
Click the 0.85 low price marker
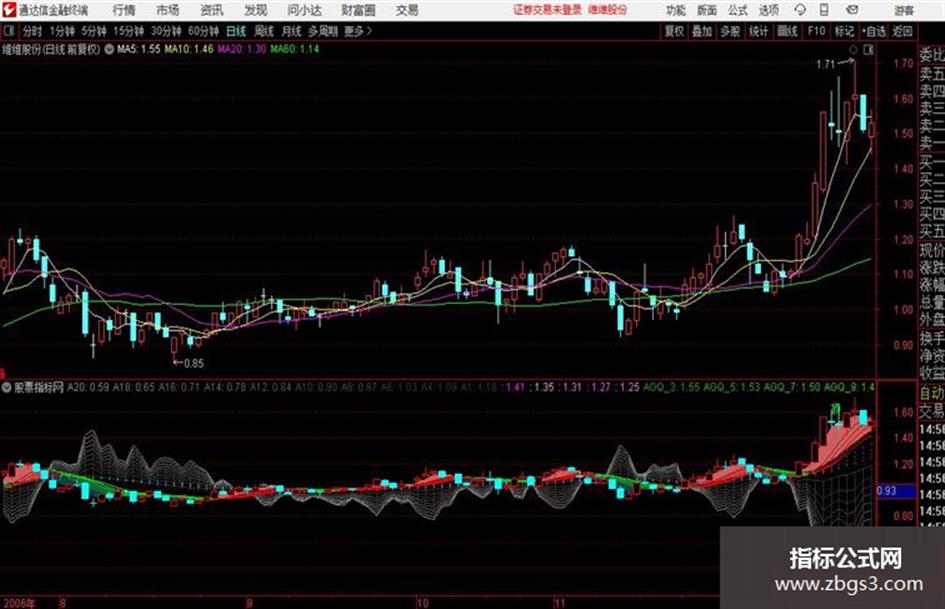193,363
